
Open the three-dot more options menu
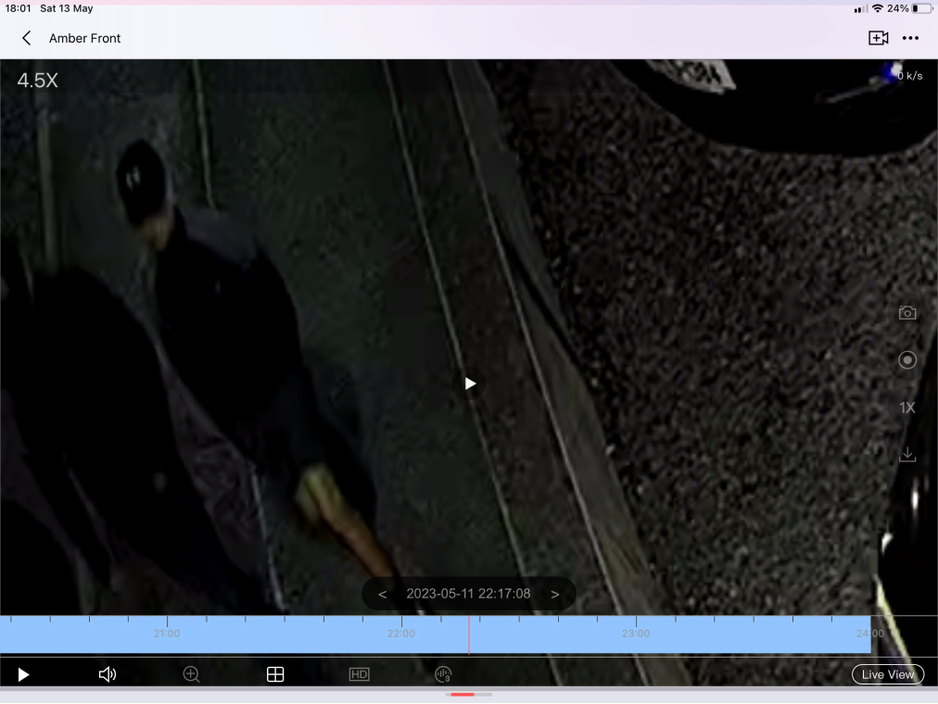click(910, 38)
